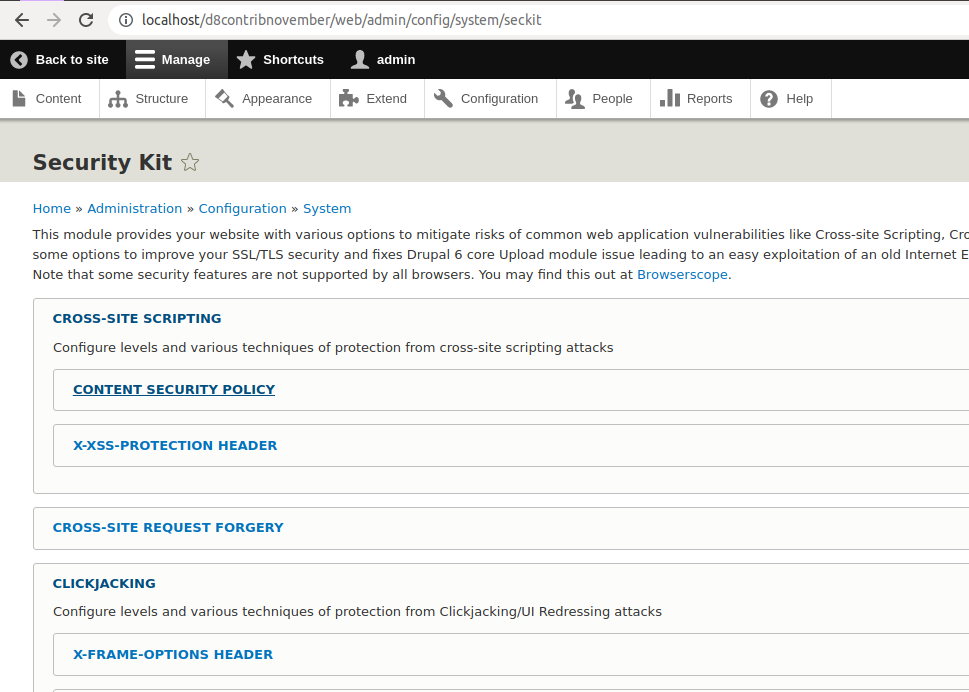Expand the Cross-Site Request Forgery section
Viewport: 969px width, 692px height.
167,527
